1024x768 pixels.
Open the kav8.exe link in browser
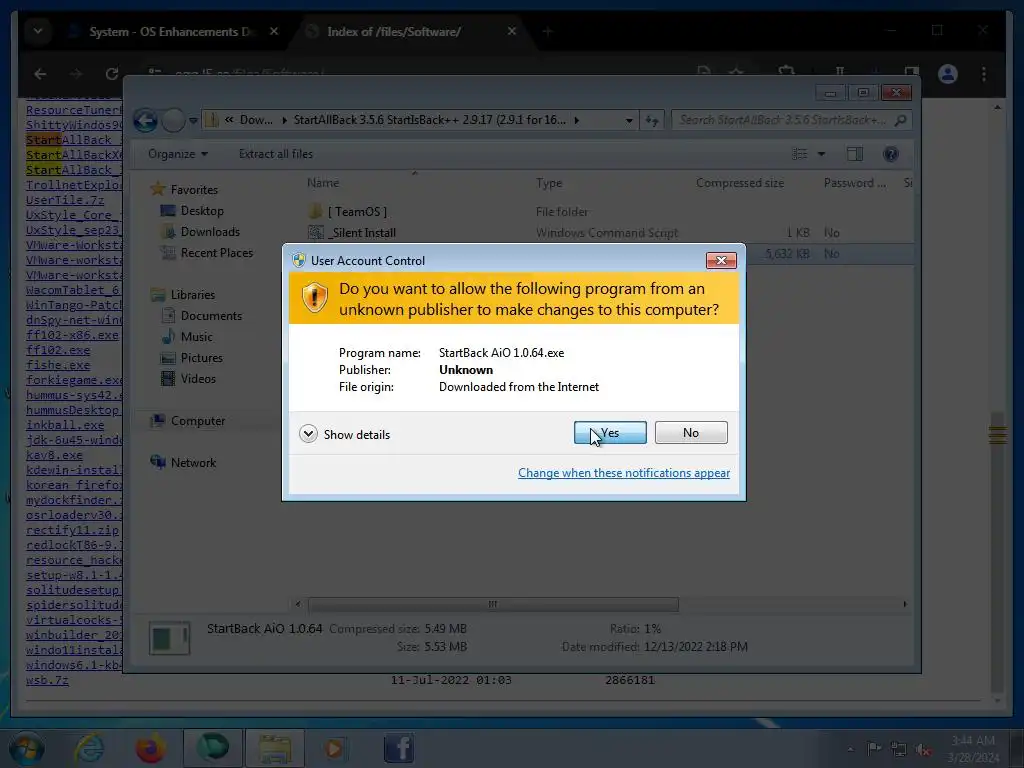(54, 455)
